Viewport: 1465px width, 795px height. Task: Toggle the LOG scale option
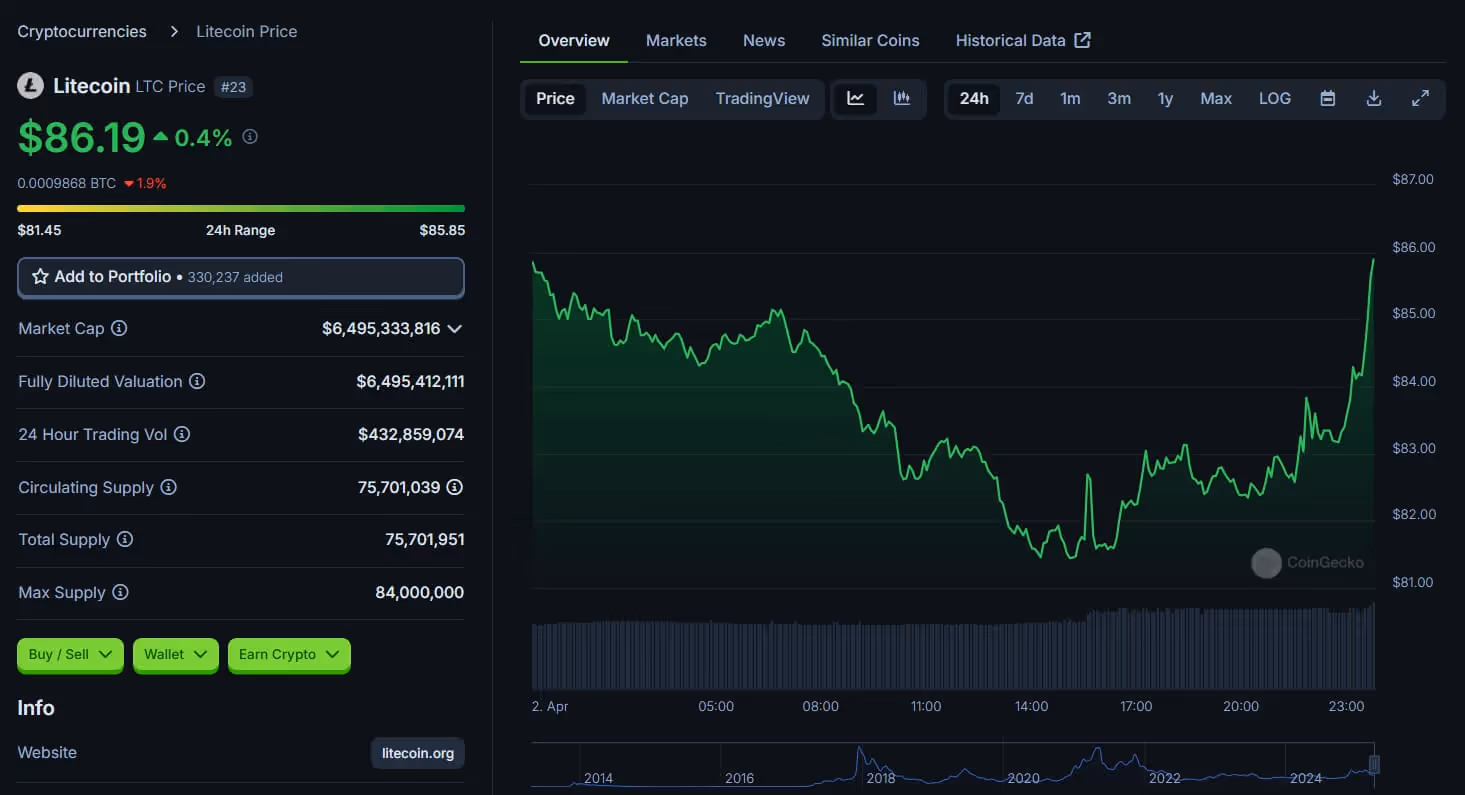(x=1275, y=98)
